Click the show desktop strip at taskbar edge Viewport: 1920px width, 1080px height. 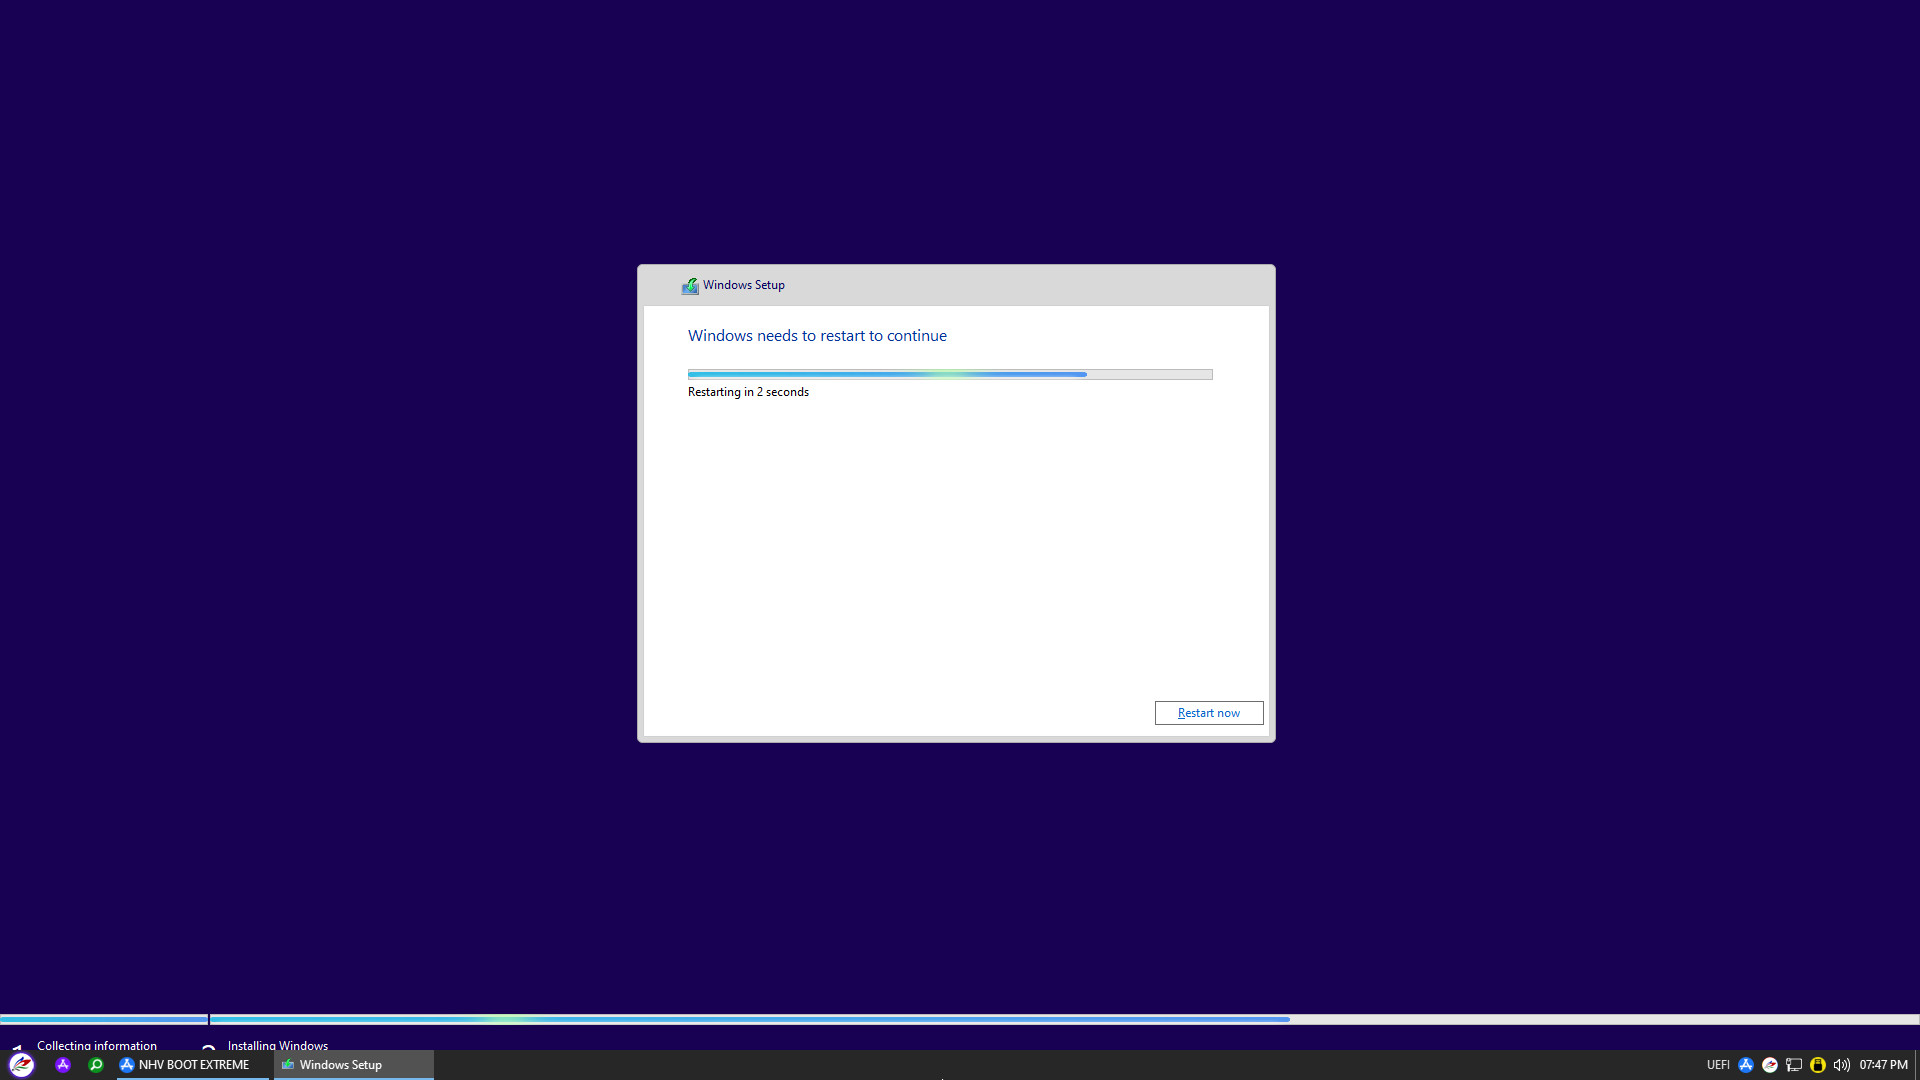pyautogui.click(x=1916, y=1065)
